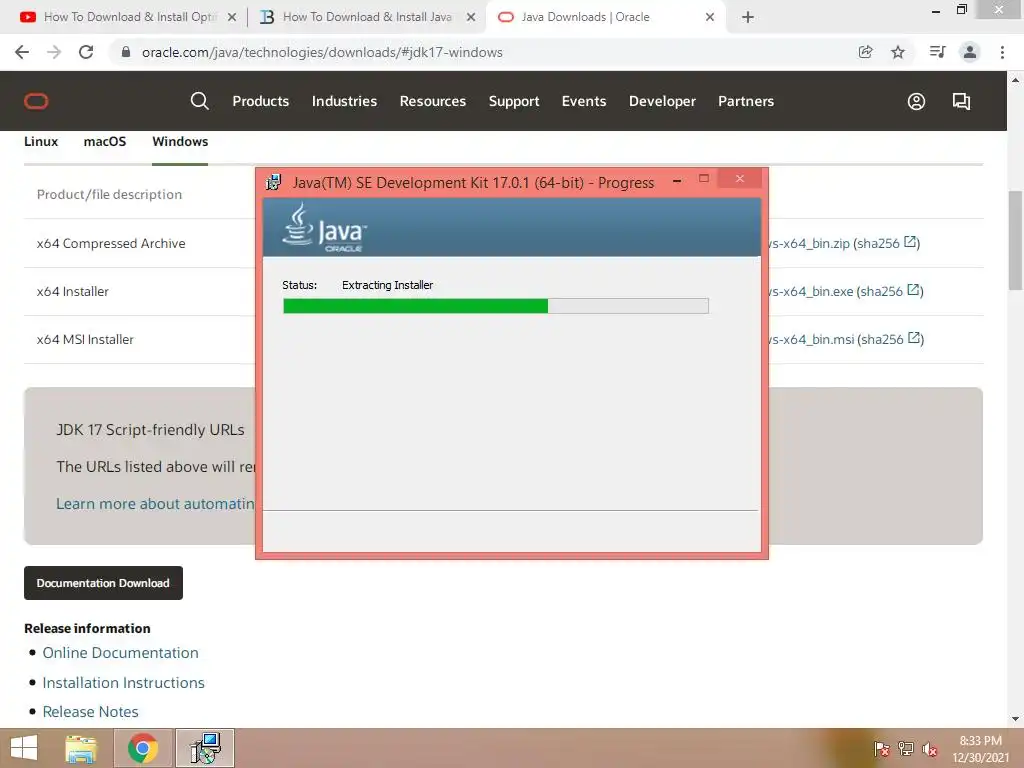The image size is (1024, 768).
Task: Select the macOS platform tab
Action: pyautogui.click(x=105, y=142)
